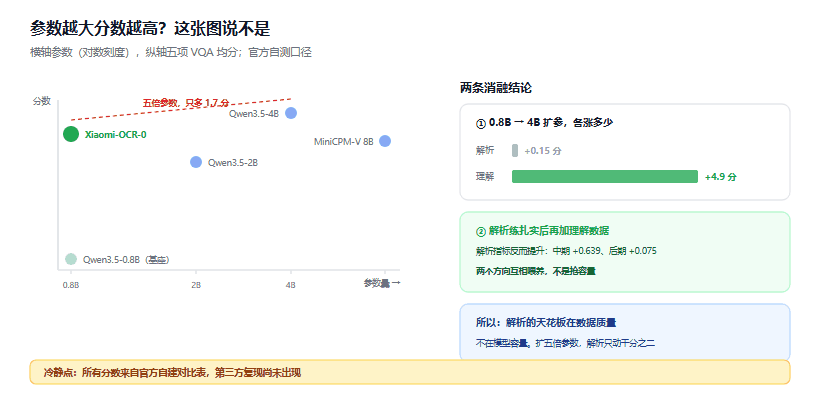Click the main title 参数越大分数越高
Viewport: 820px width, 396px height.
(150, 29)
